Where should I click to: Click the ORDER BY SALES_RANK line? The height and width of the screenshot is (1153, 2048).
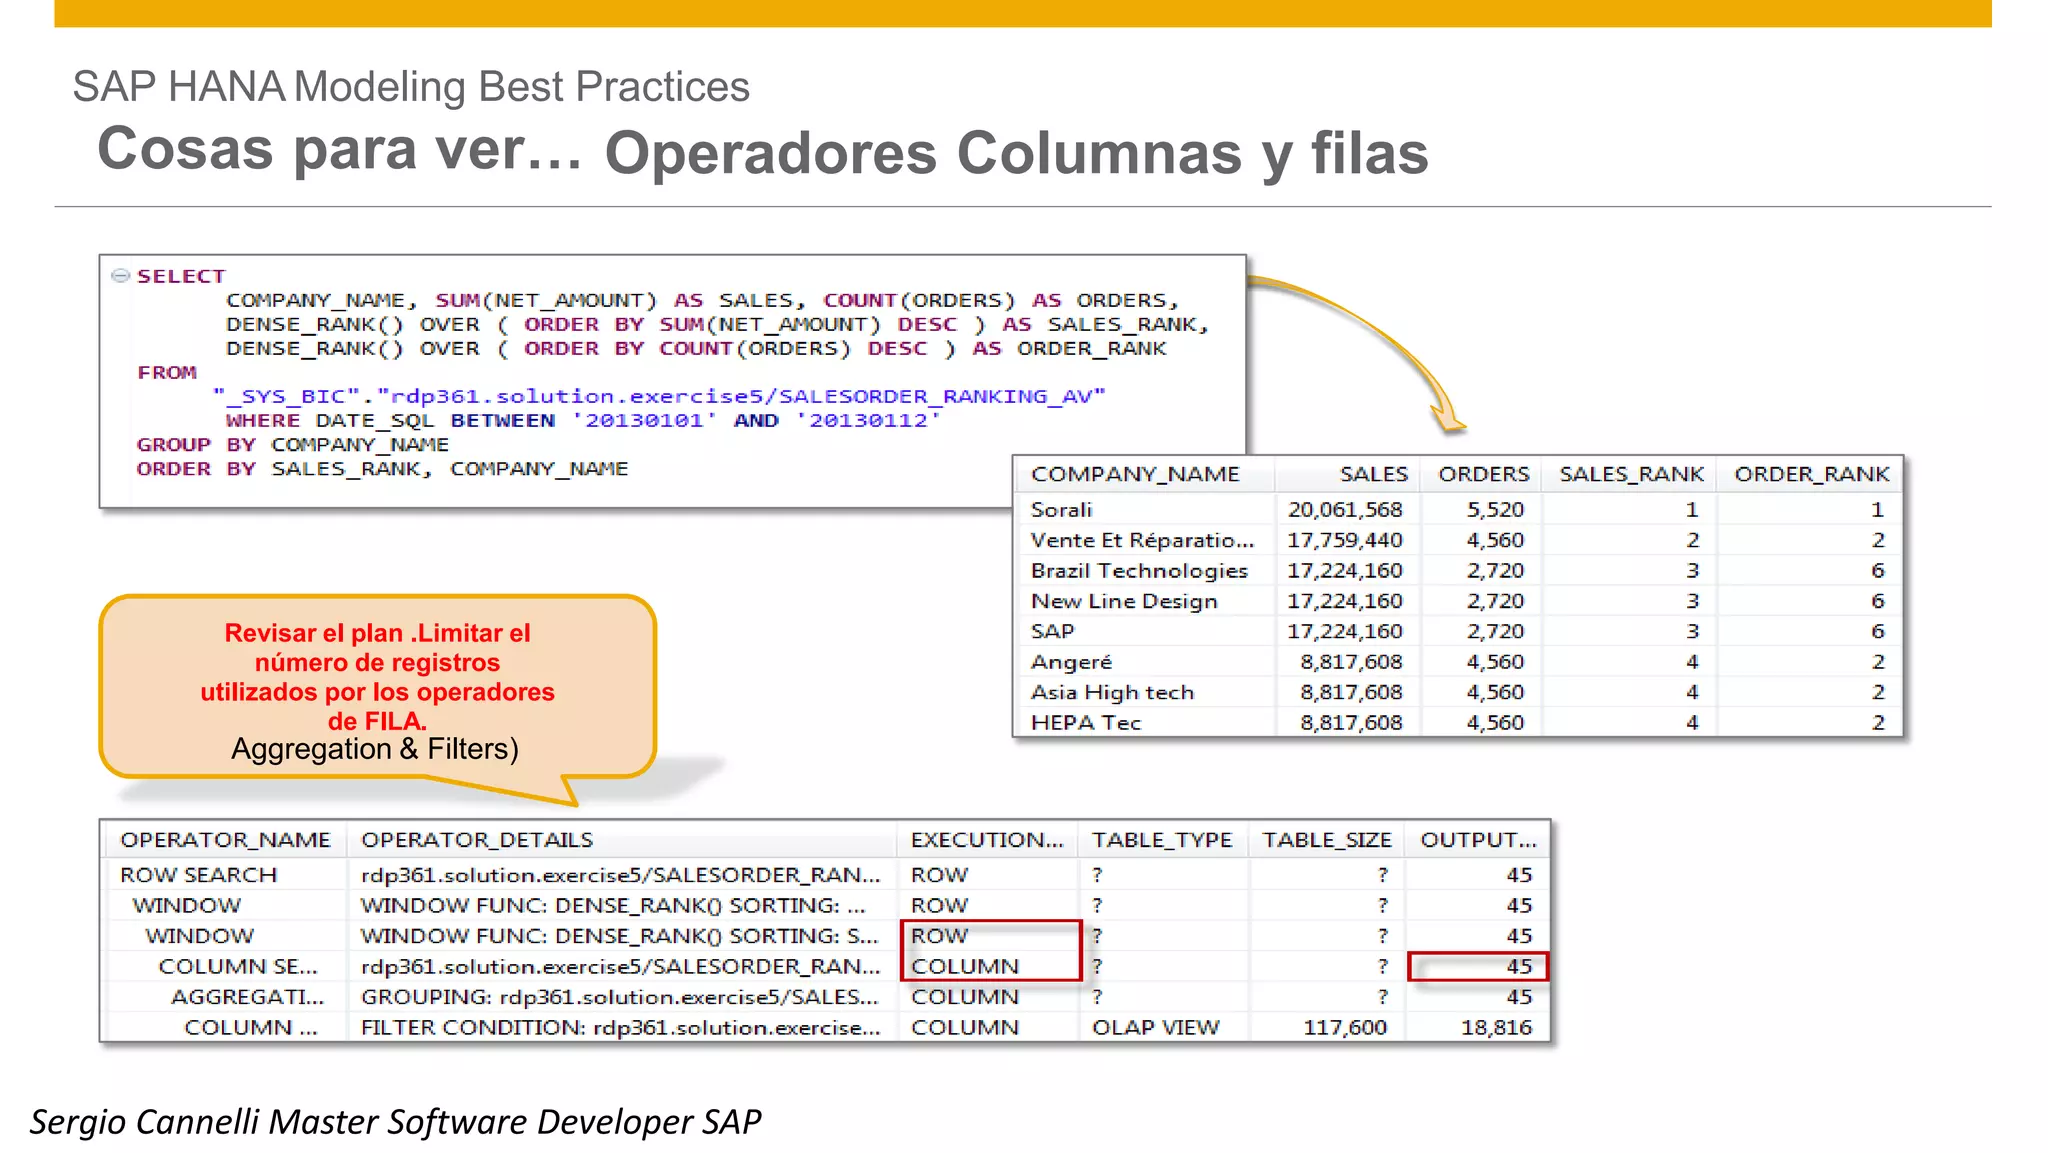pos(382,469)
